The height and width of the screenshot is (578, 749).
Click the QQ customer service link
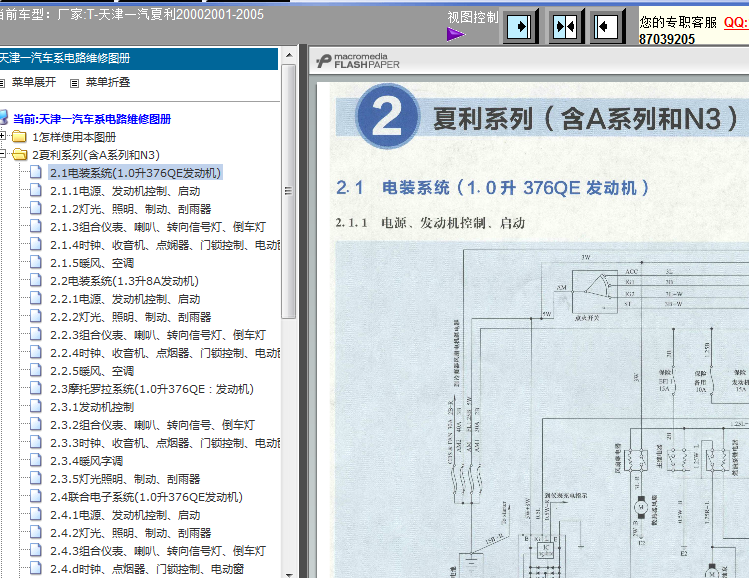735,21
